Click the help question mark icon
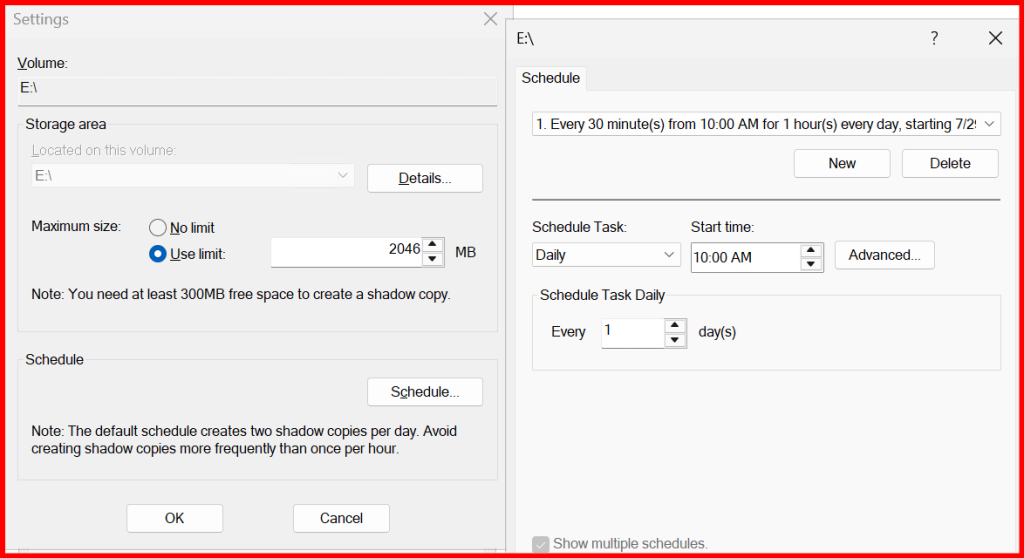This screenshot has height=558, width=1024. (934, 38)
